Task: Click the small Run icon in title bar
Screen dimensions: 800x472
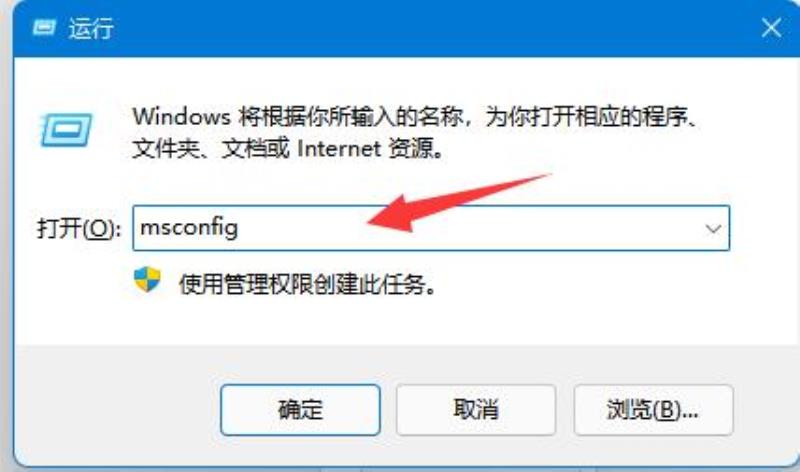Action: pyautogui.click(x=43, y=28)
